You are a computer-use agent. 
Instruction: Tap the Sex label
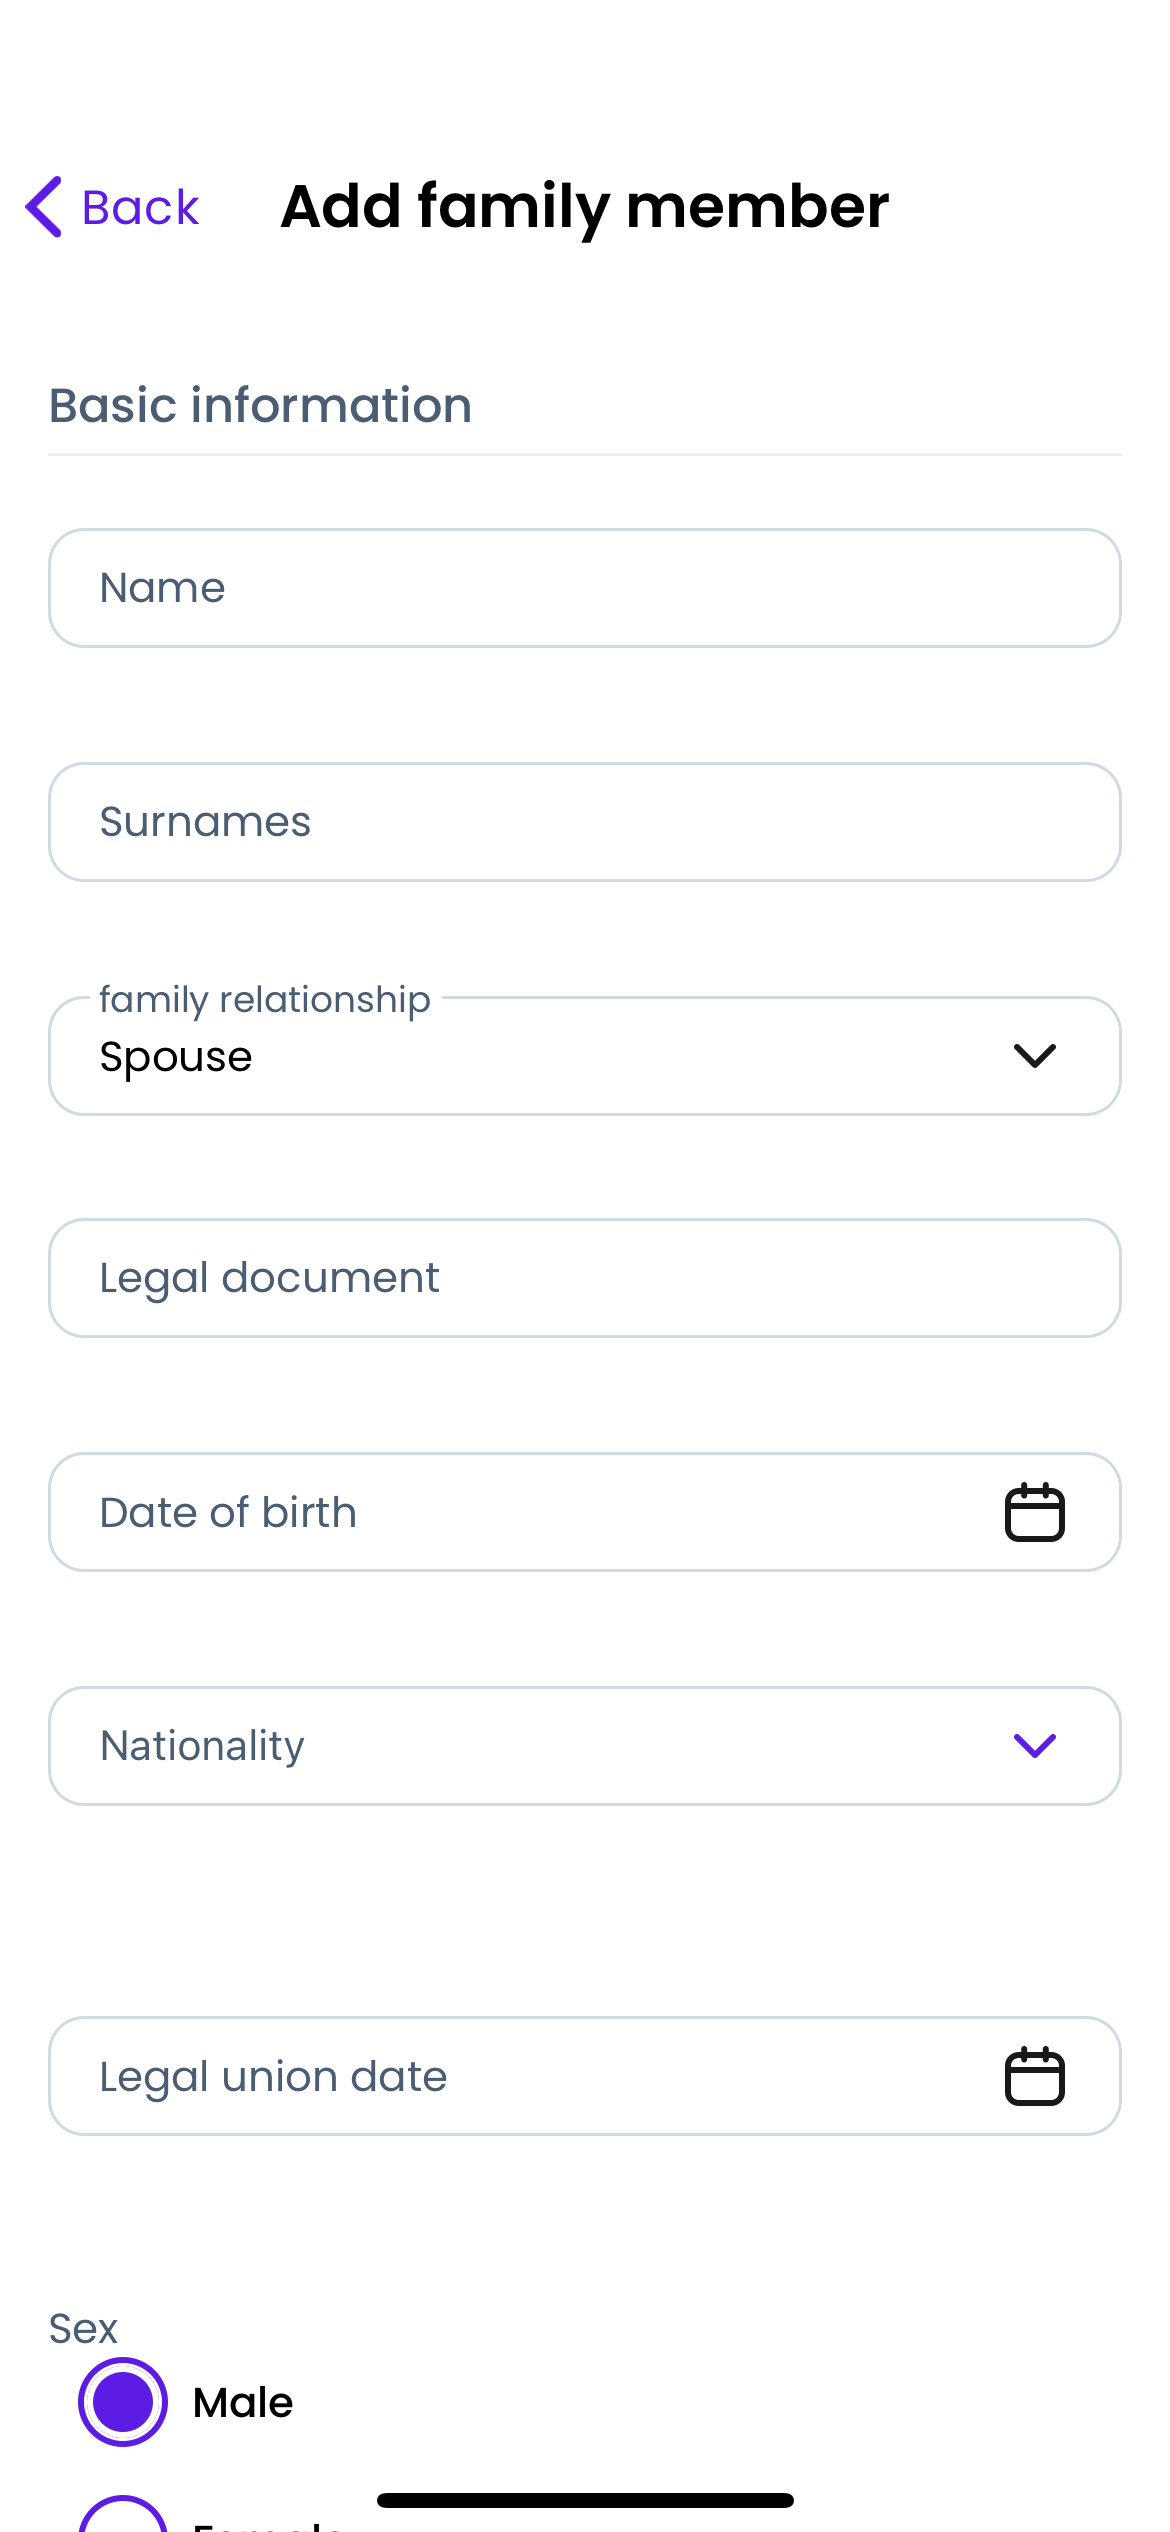(83, 2328)
